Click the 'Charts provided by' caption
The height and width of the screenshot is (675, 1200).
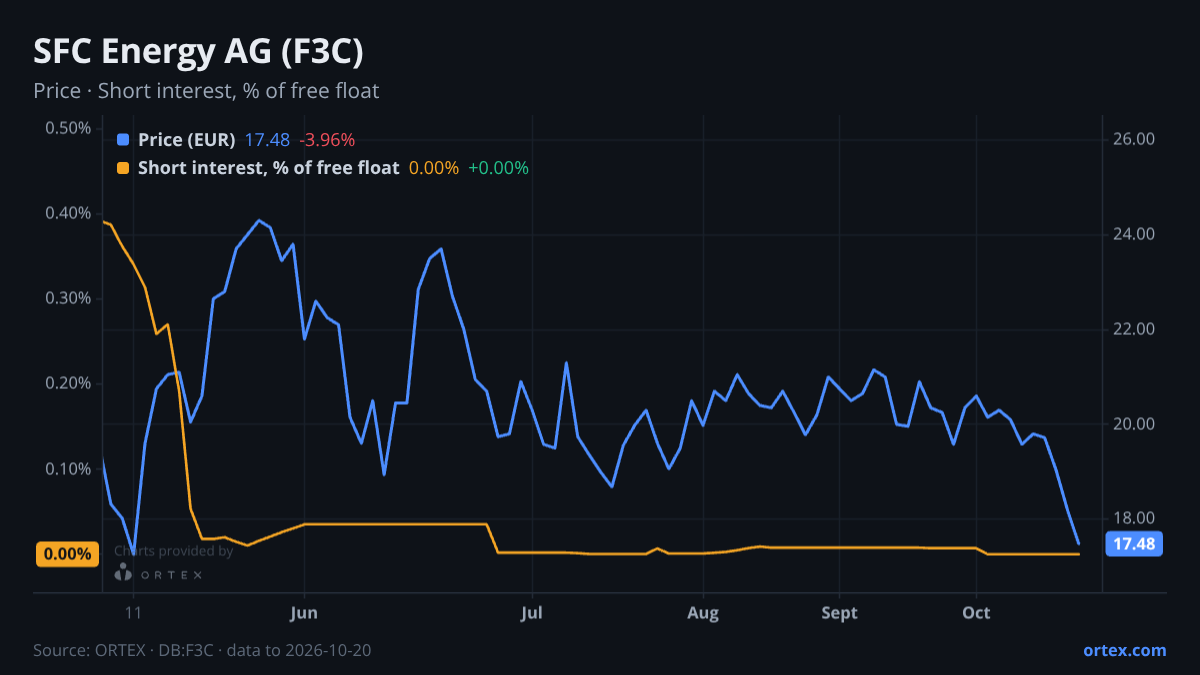[x=173, y=551]
